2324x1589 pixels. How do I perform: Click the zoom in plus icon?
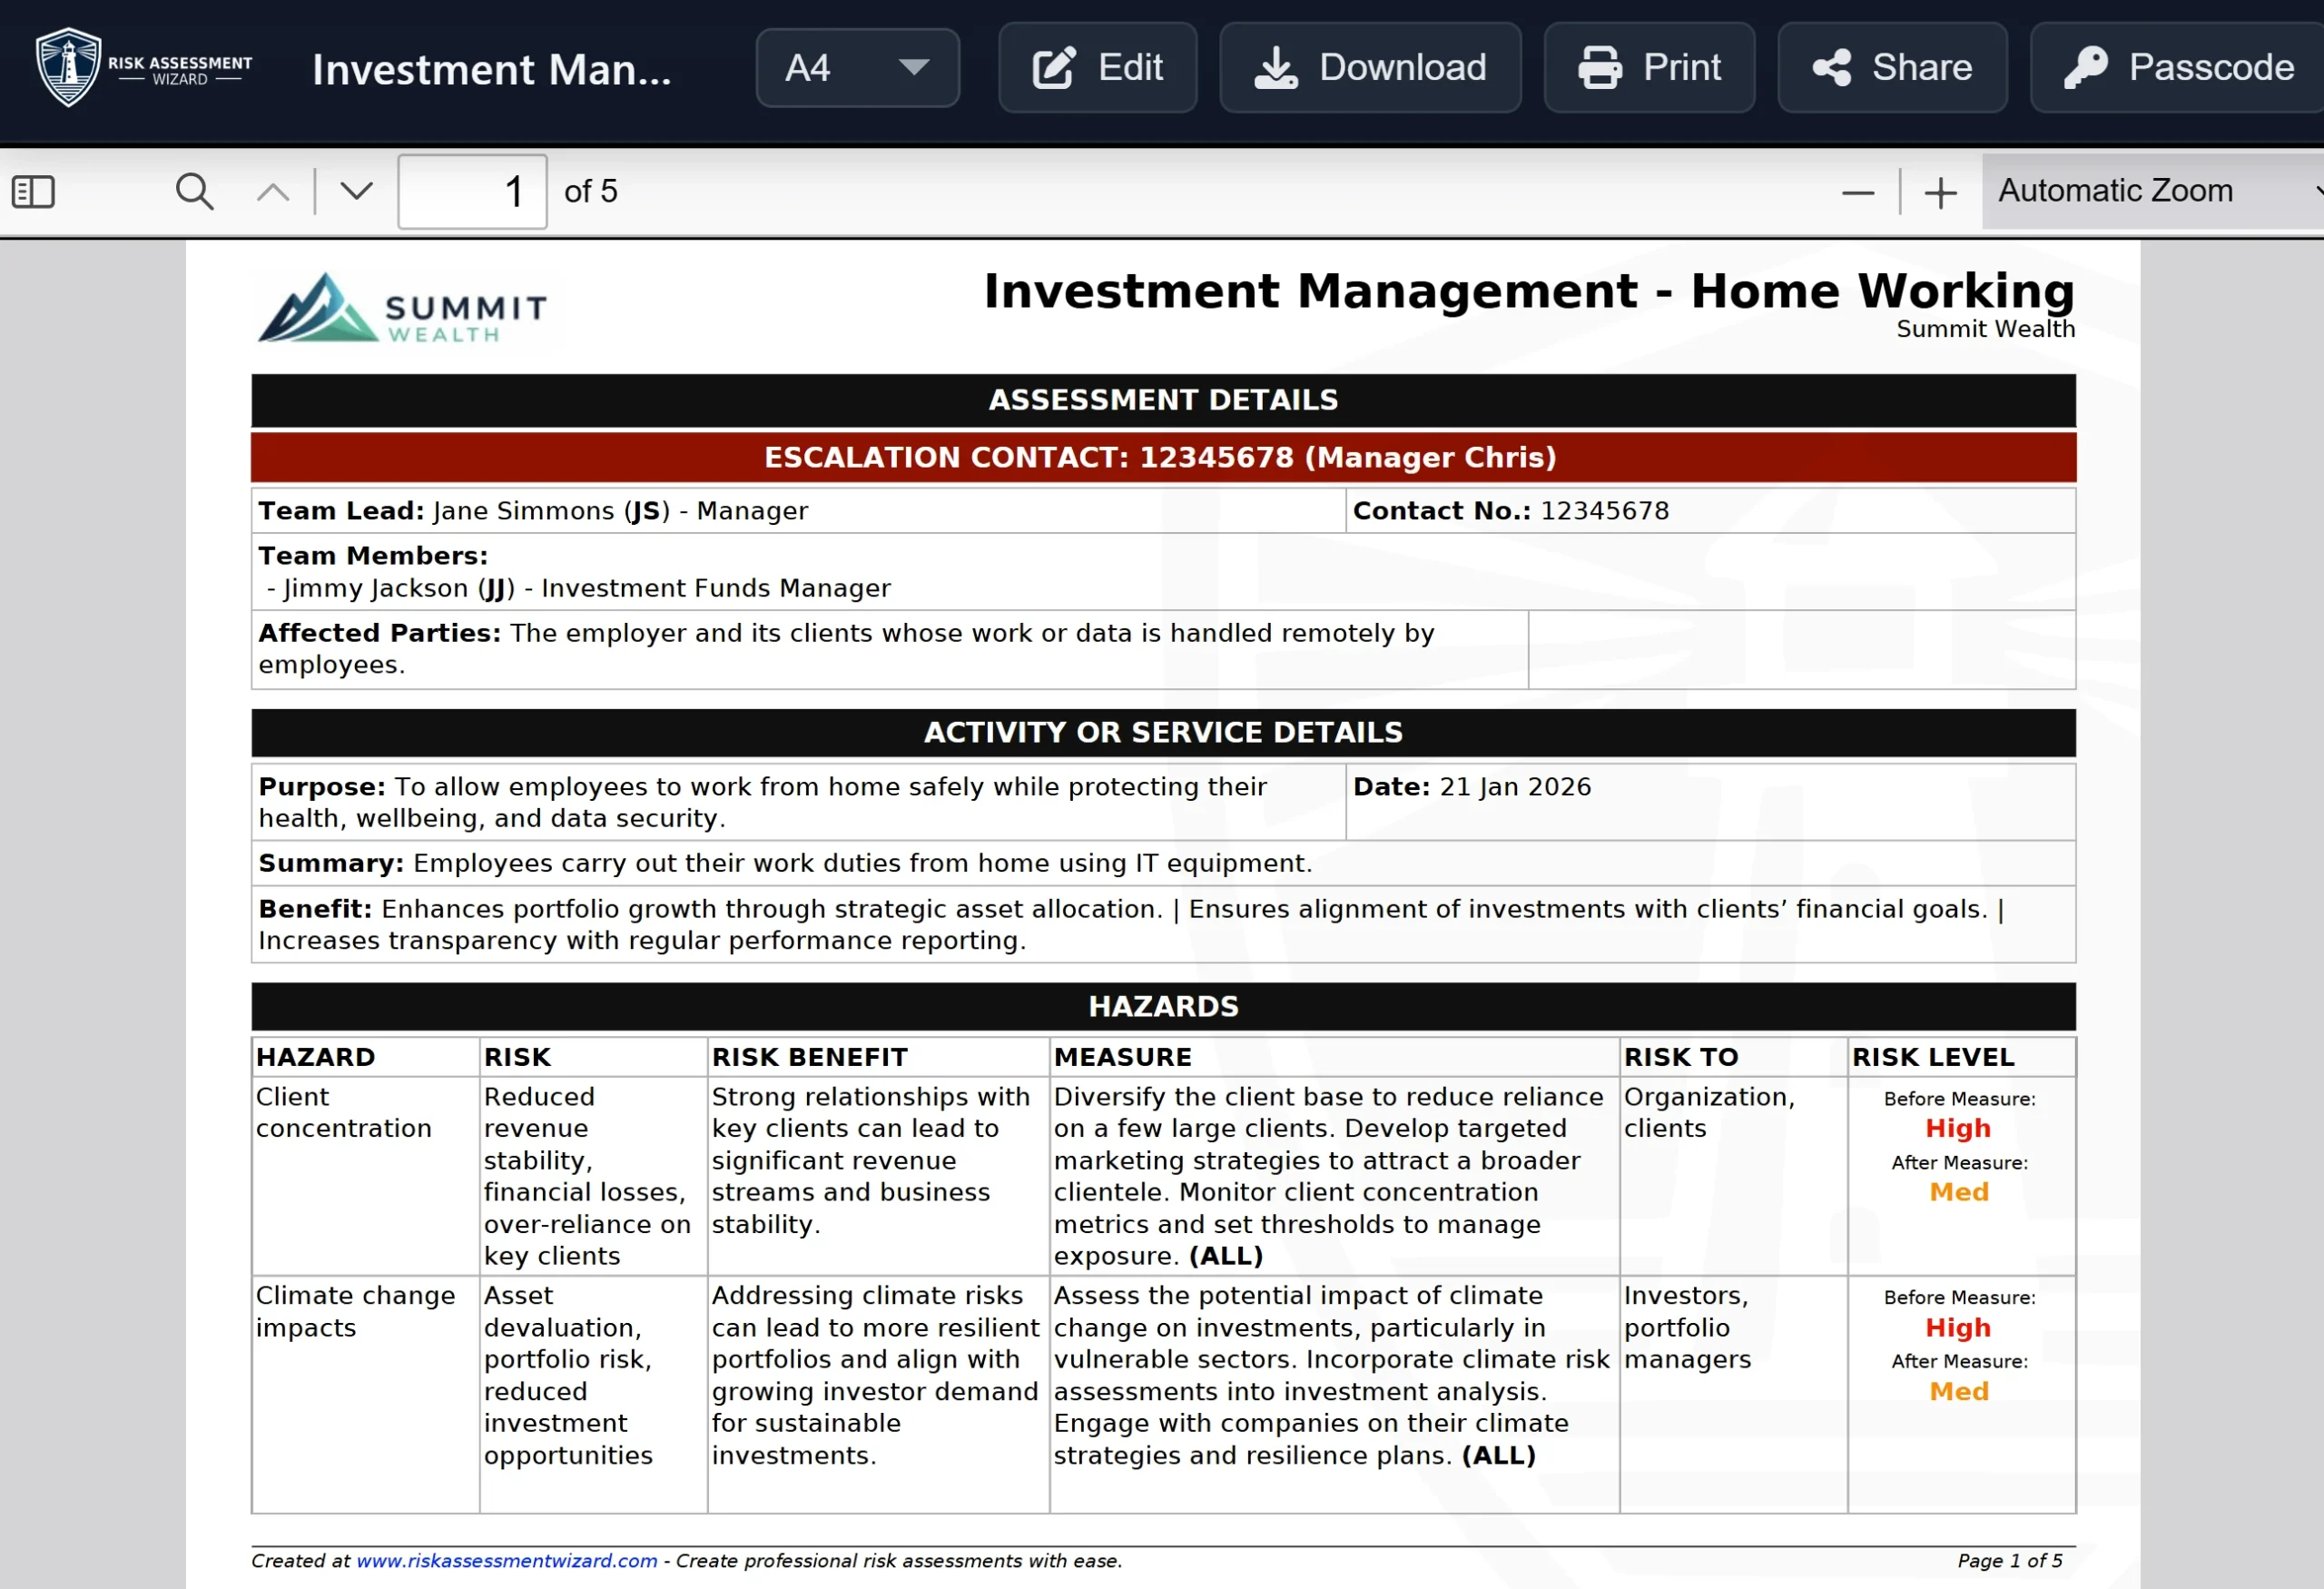pyautogui.click(x=1940, y=192)
